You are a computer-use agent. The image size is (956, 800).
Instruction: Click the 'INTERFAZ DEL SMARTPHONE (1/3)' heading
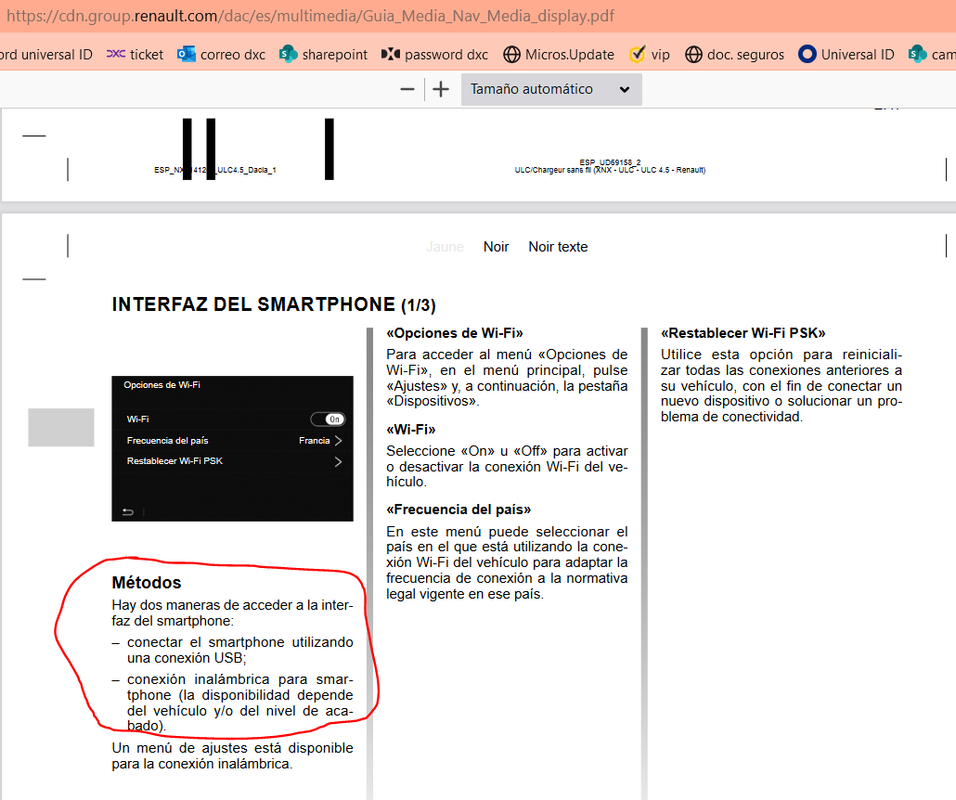tap(274, 304)
